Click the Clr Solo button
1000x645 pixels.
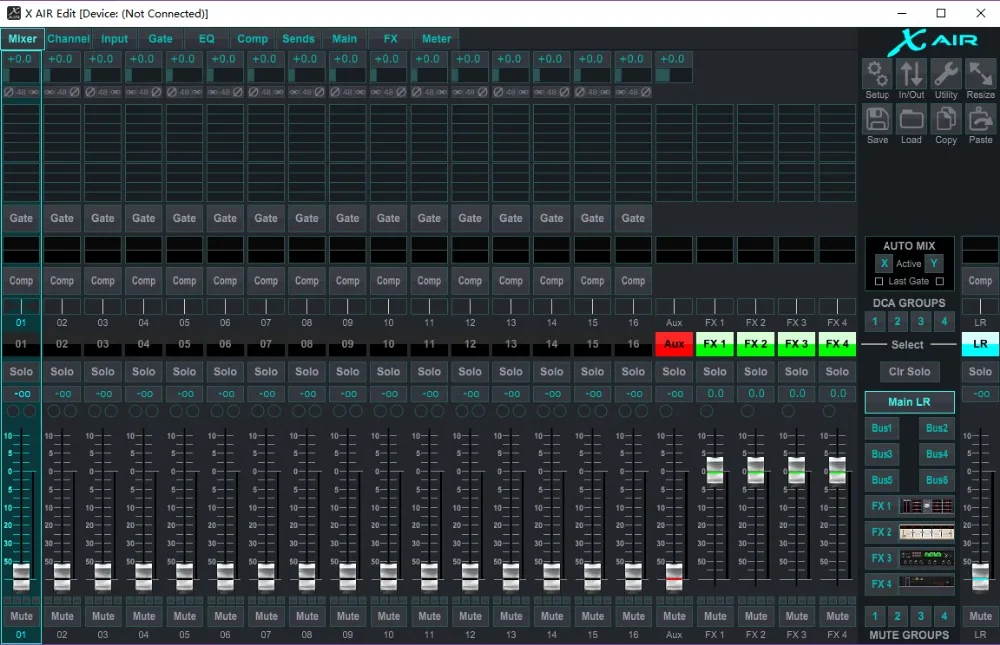[909, 371]
